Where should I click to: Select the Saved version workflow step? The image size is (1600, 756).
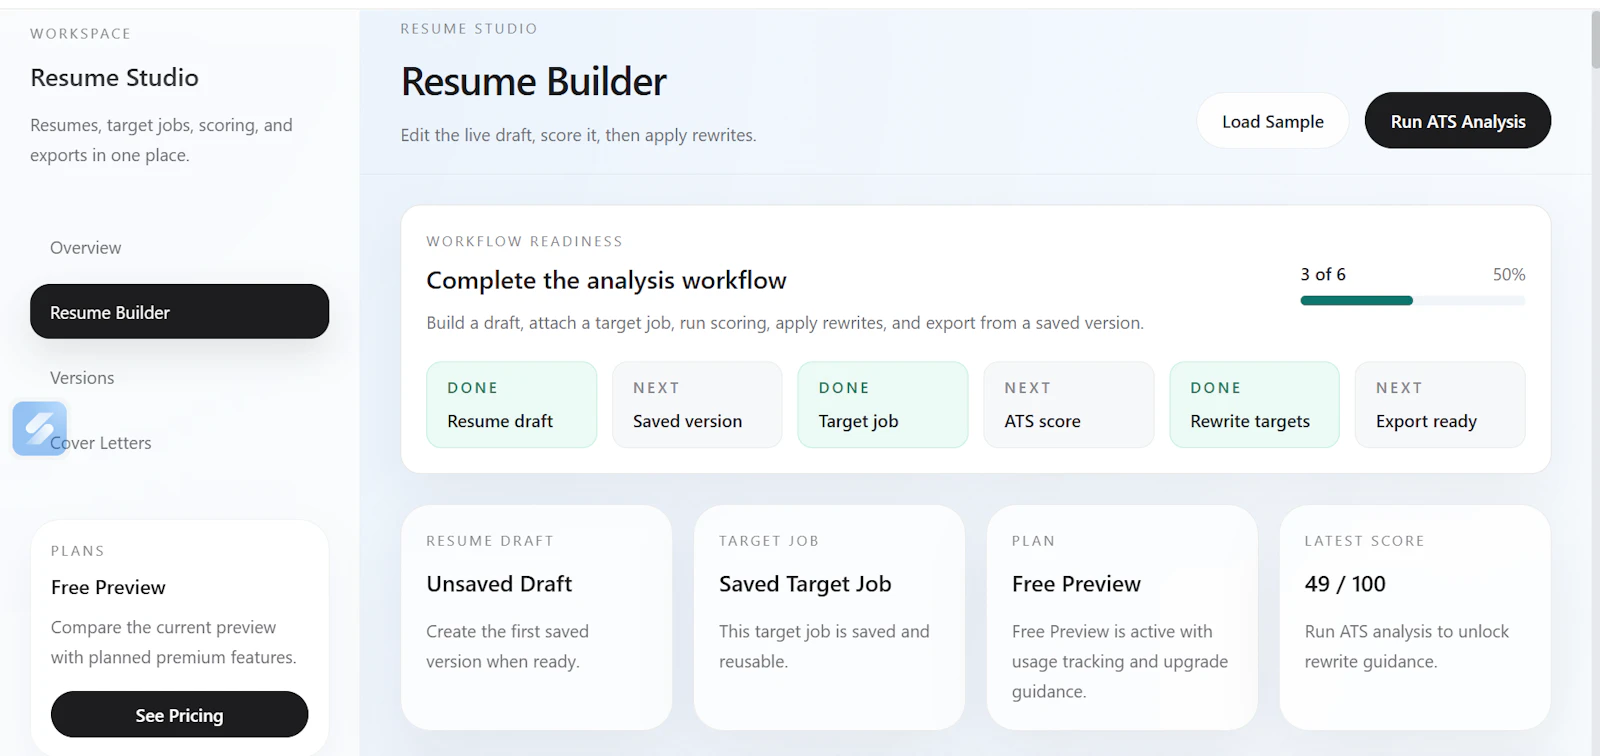[697, 405]
